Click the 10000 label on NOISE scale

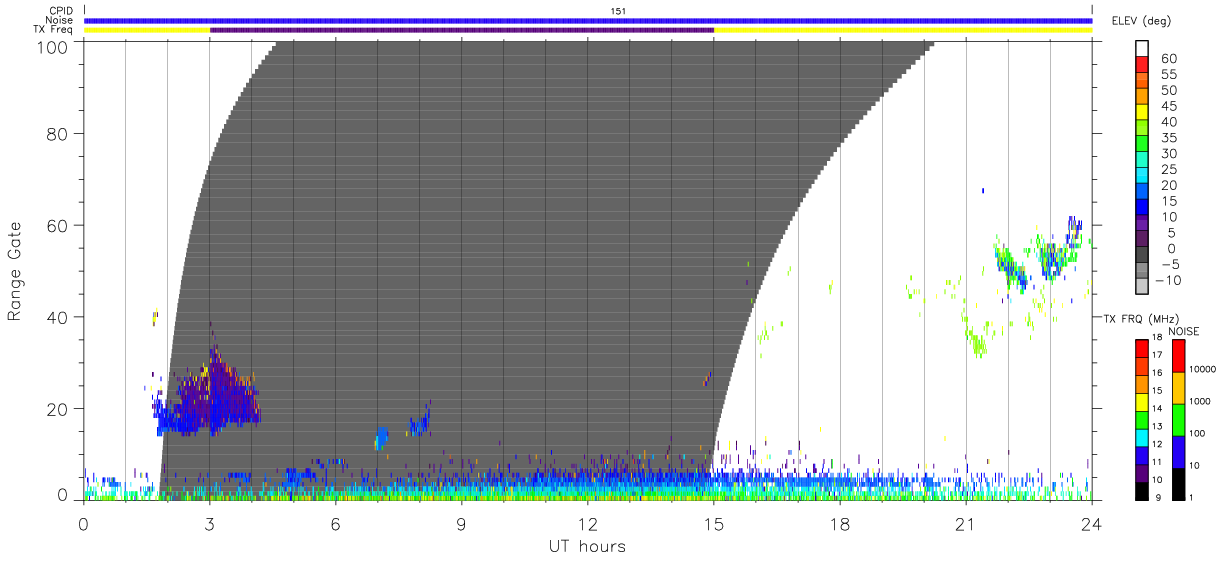pyautogui.click(x=1203, y=369)
